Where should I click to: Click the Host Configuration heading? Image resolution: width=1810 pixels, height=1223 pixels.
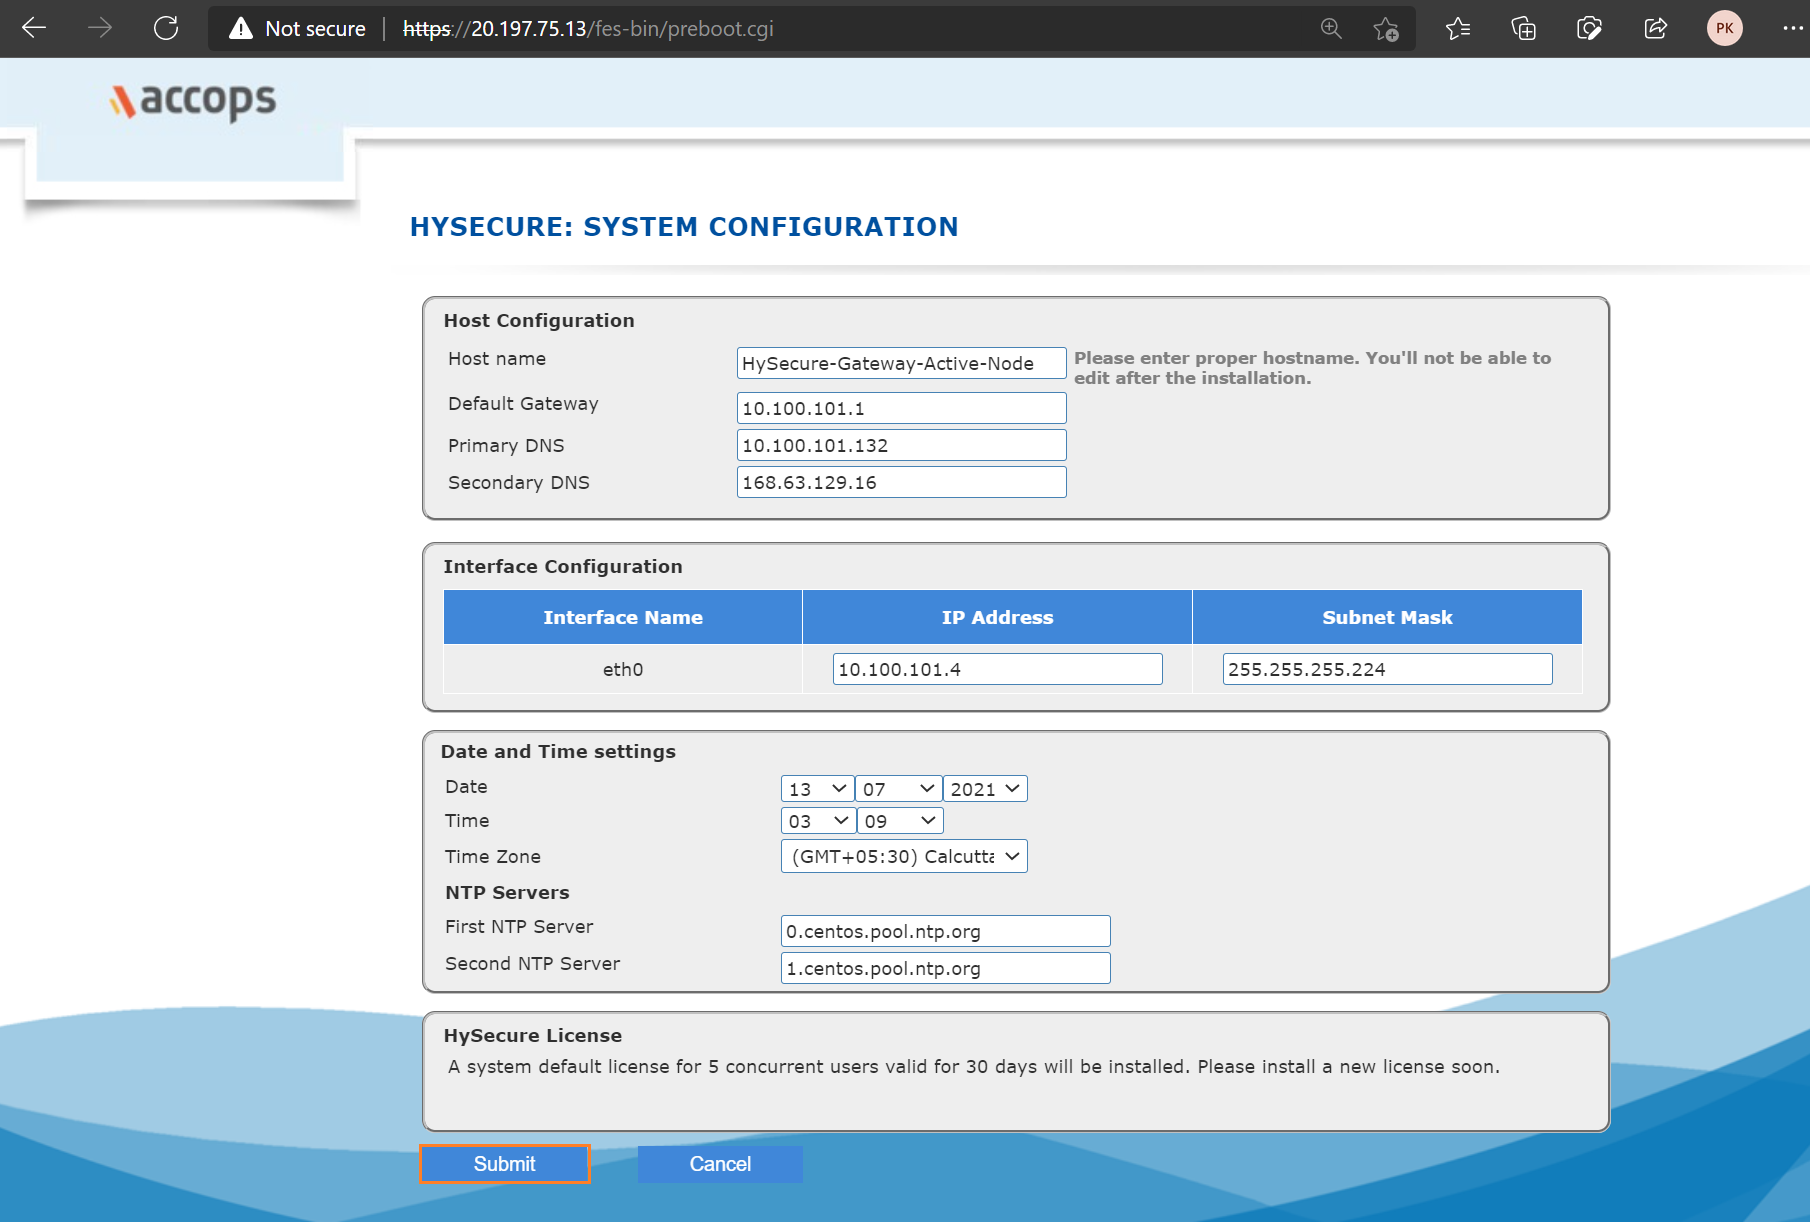[x=539, y=320]
